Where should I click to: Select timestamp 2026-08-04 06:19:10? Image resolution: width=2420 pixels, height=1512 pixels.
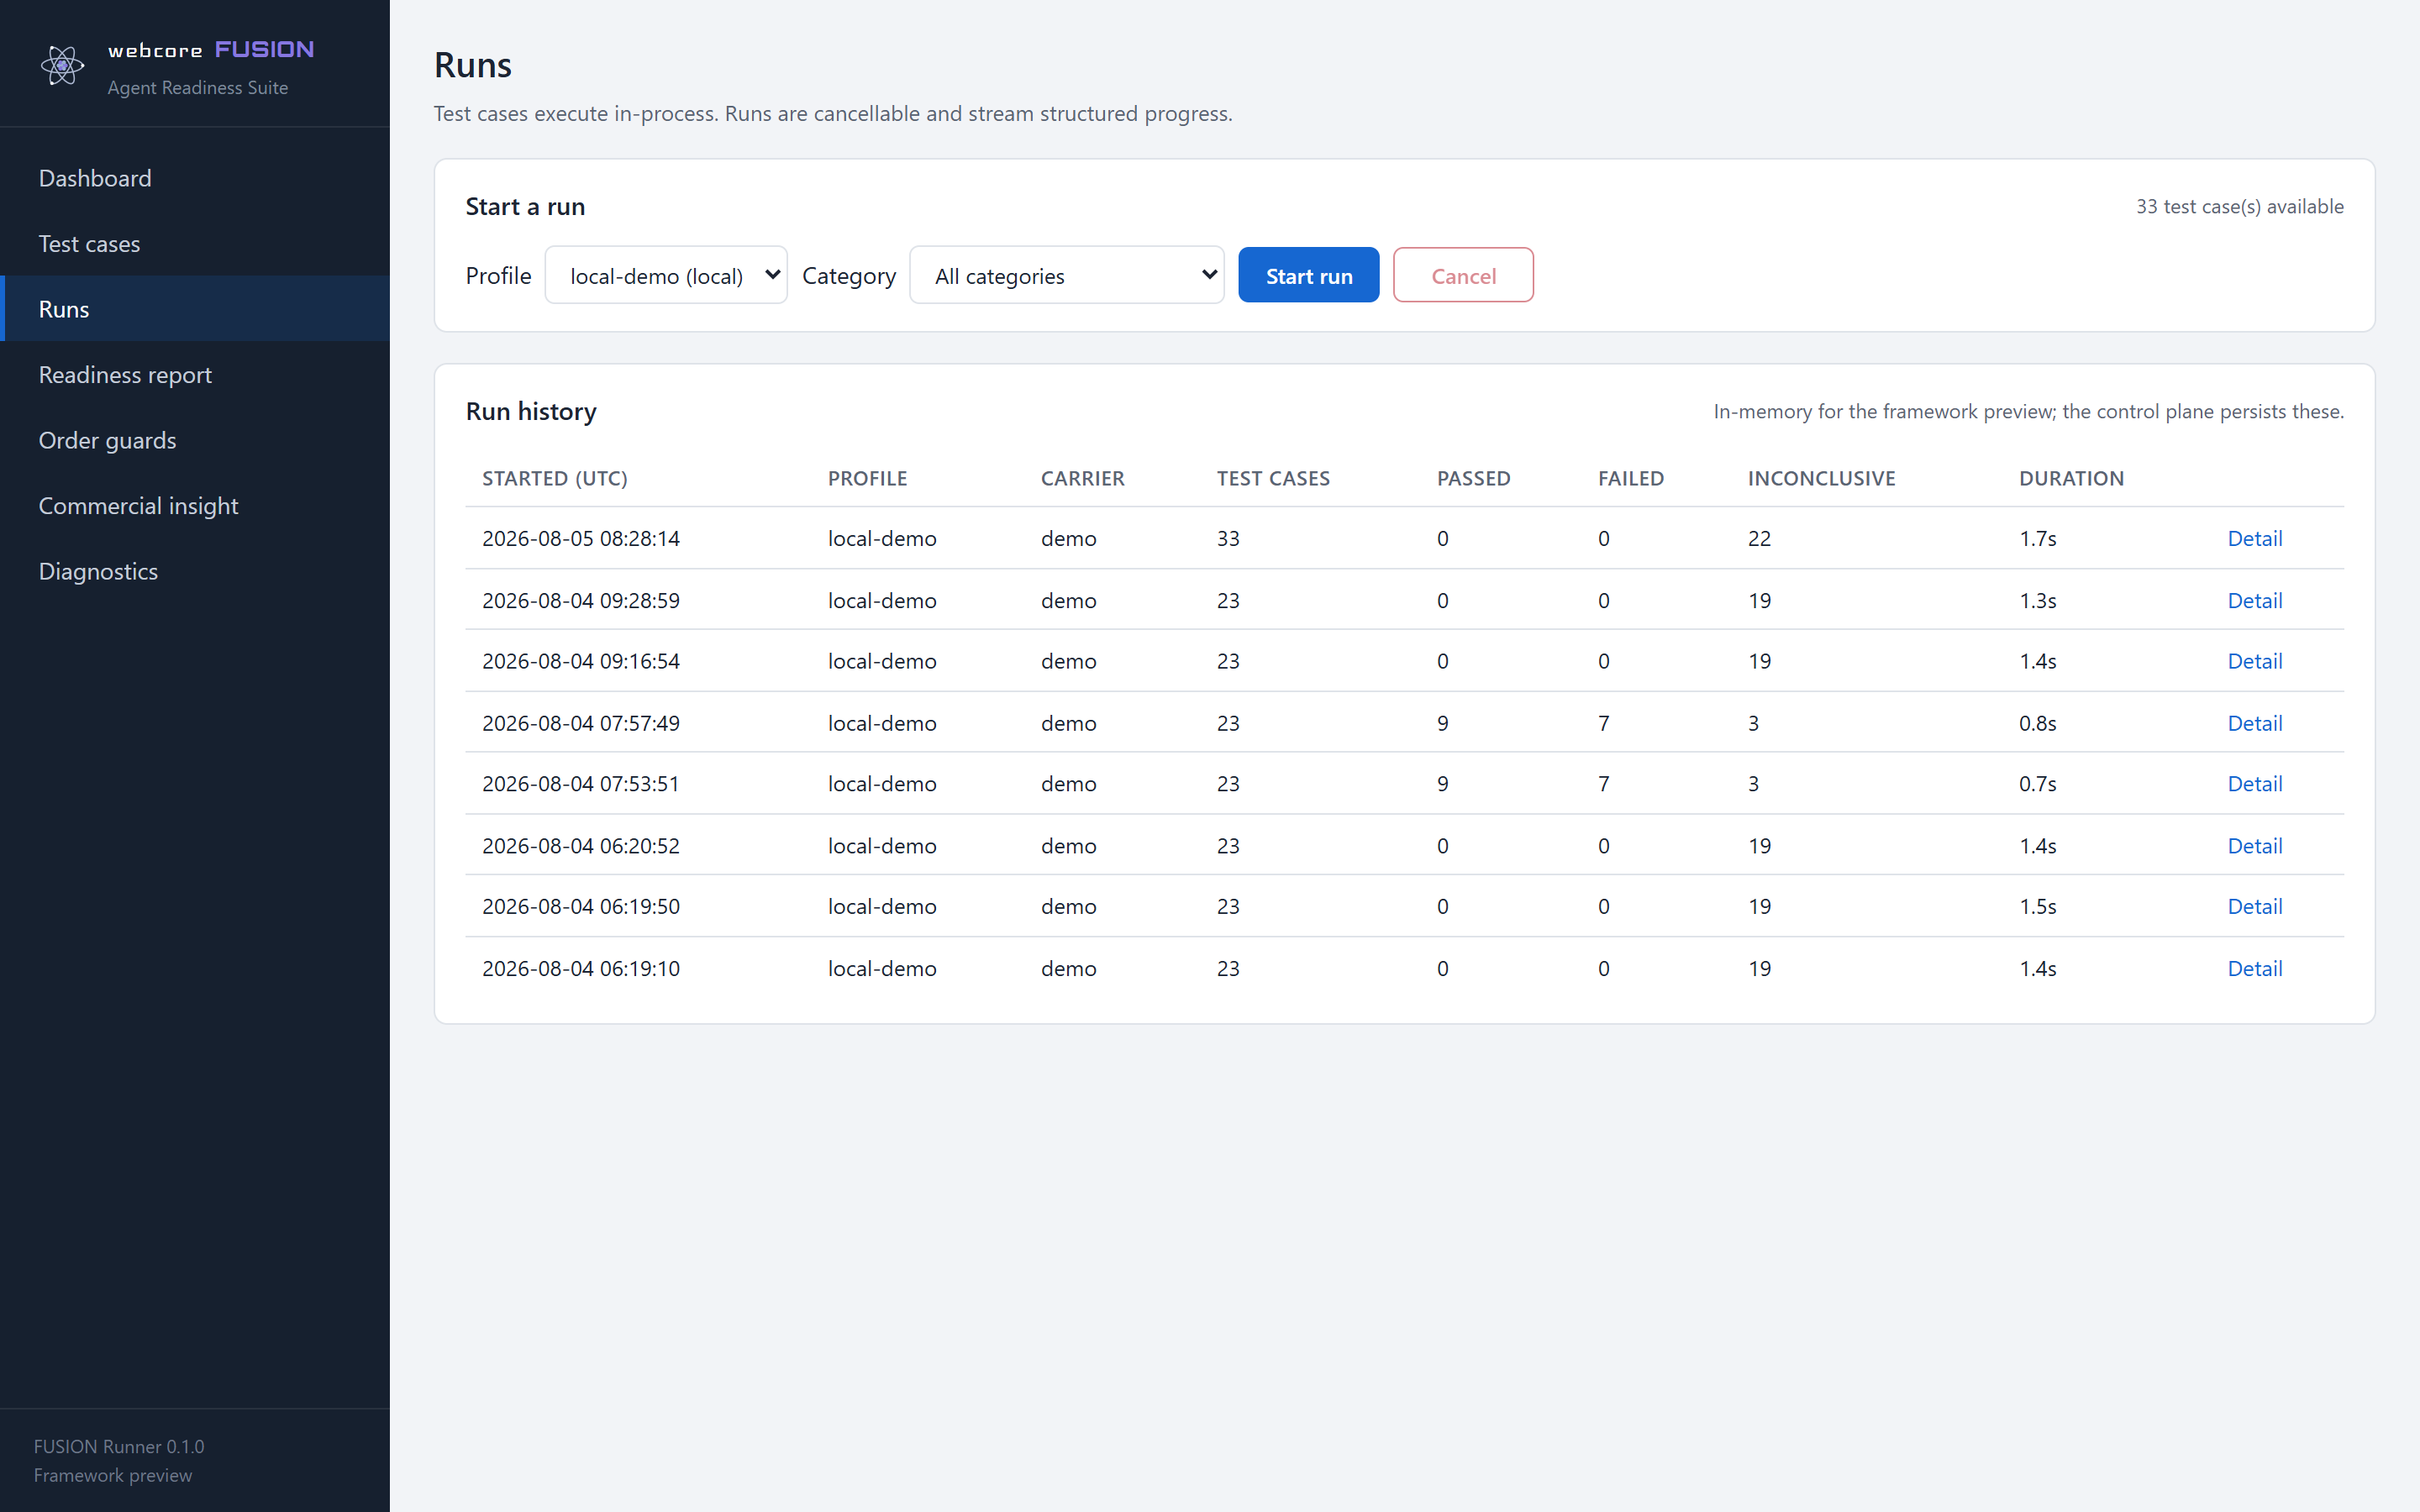581,968
